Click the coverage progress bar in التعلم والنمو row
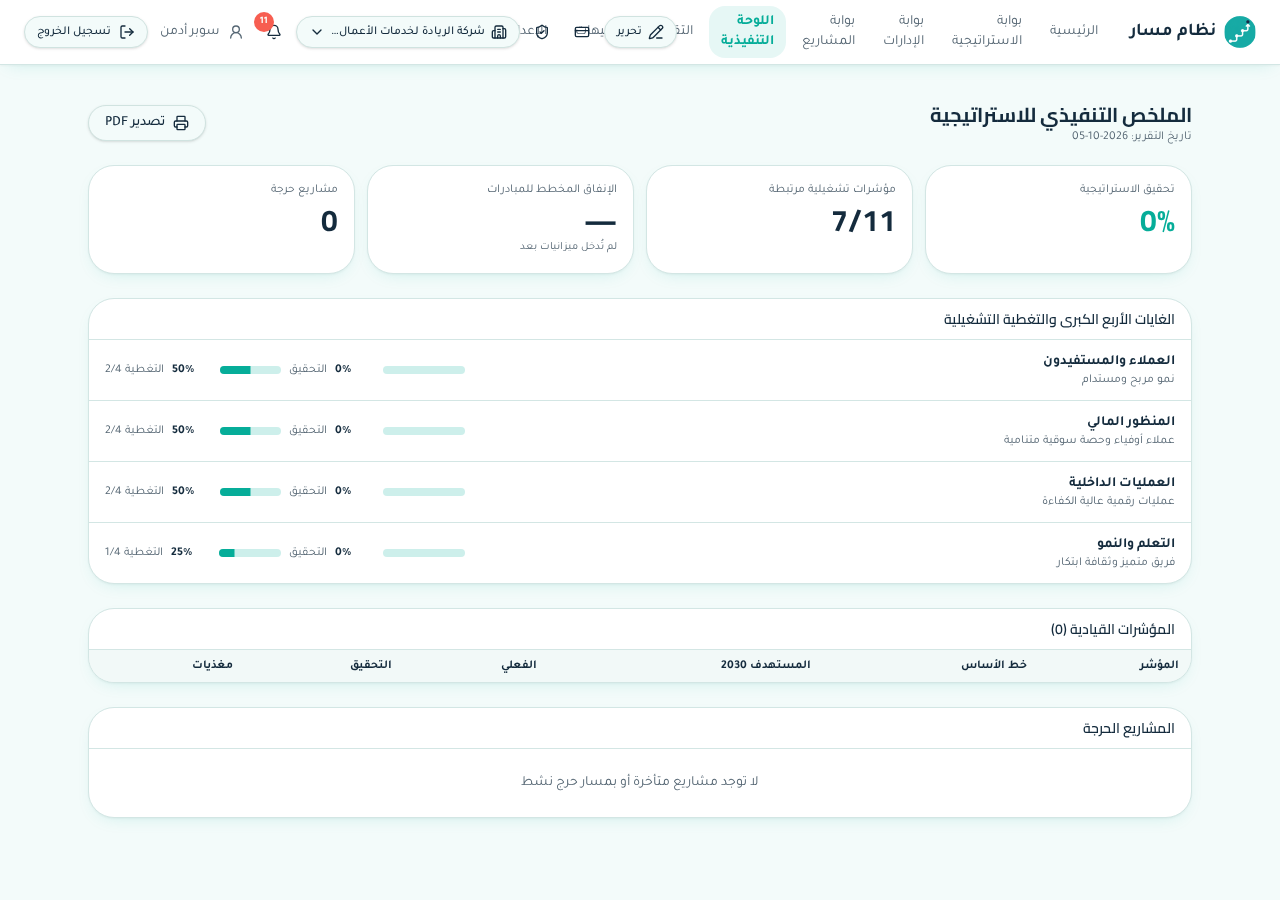This screenshot has height=900, width=1280. coord(250,553)
